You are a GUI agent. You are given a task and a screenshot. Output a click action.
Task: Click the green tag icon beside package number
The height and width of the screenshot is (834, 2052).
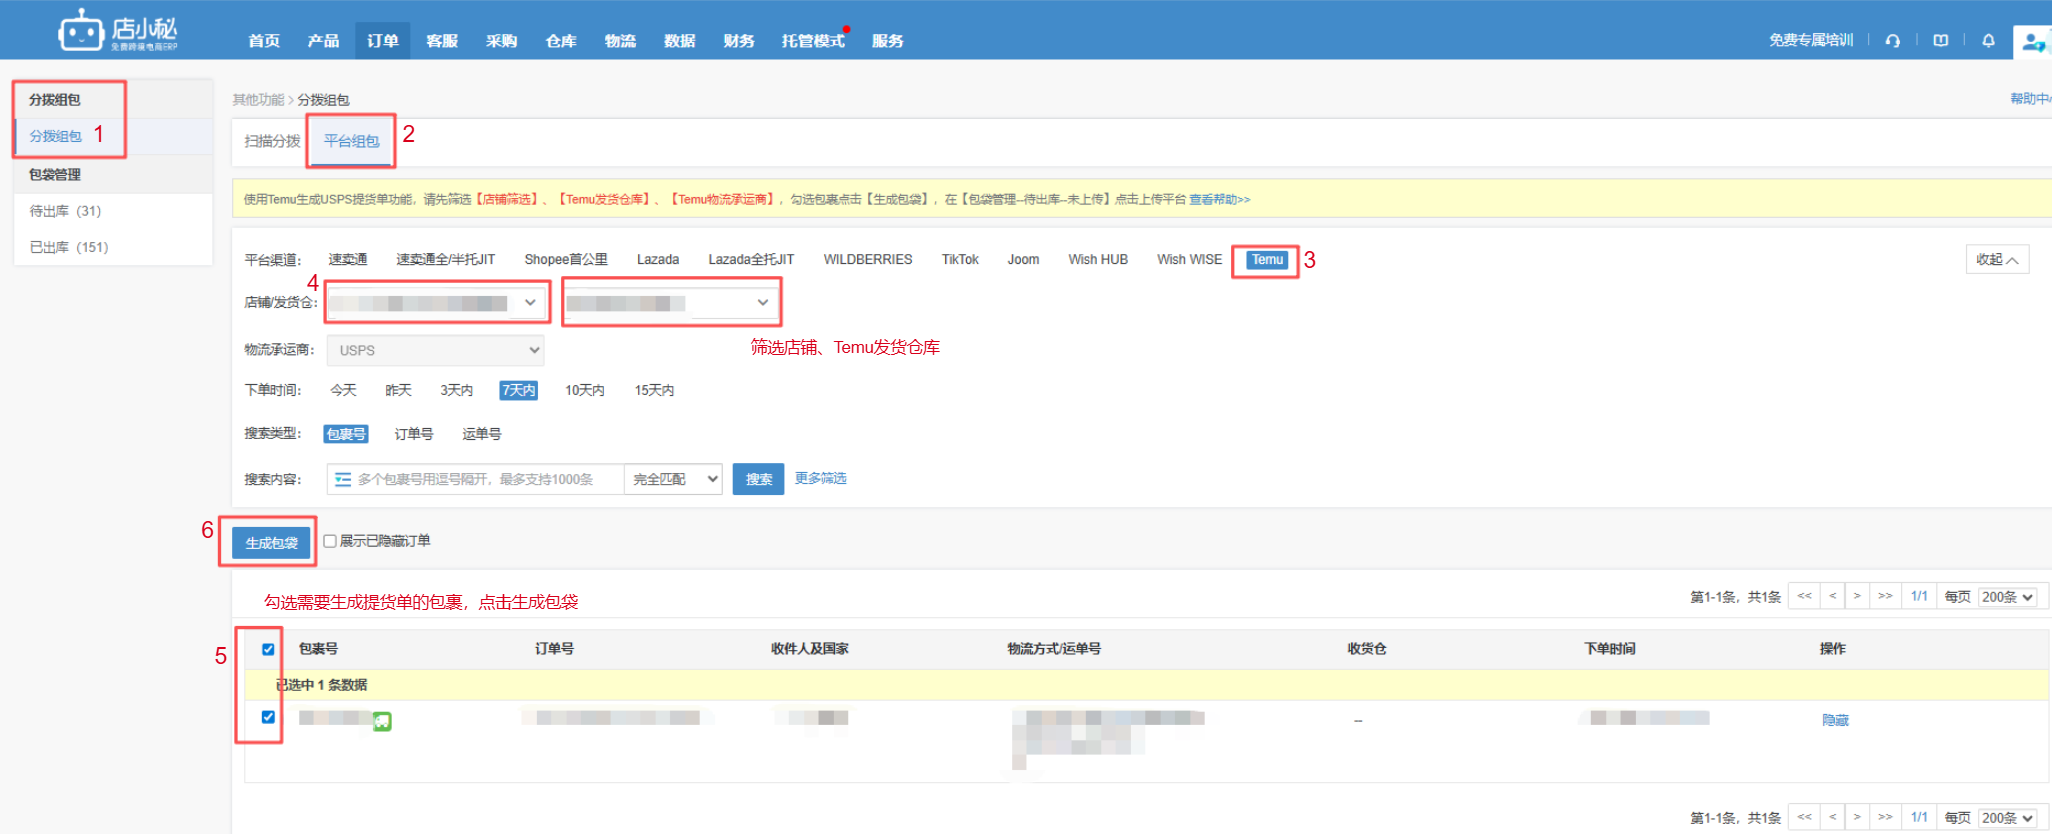pyautogui.click(x=382, y=721)
